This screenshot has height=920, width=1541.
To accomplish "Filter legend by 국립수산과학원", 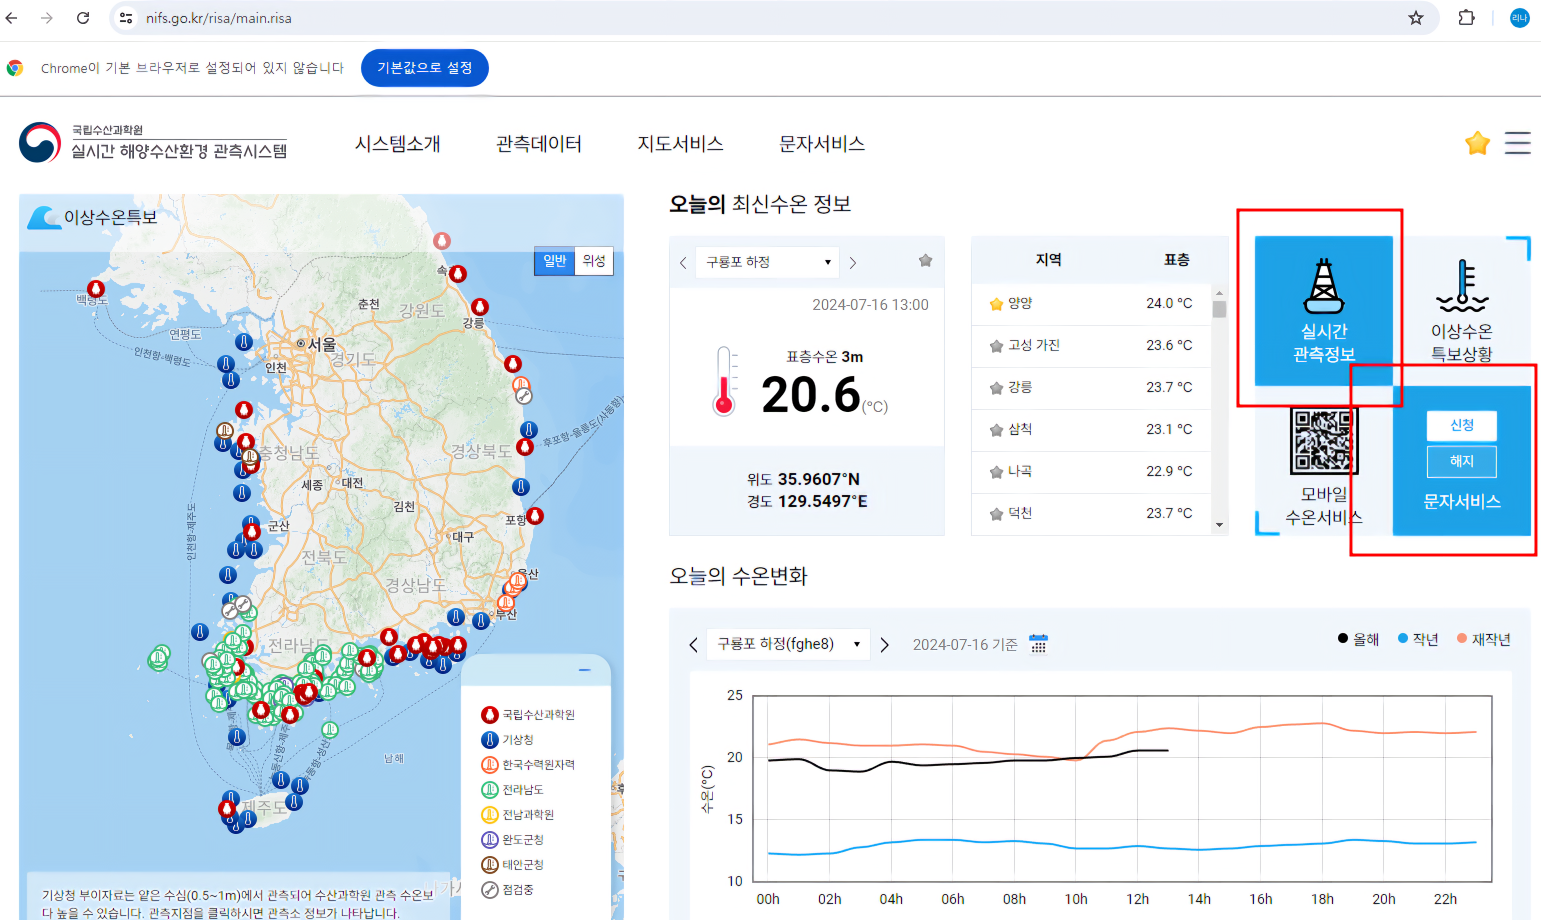I will pyautogui.click(x=528, y=715).
